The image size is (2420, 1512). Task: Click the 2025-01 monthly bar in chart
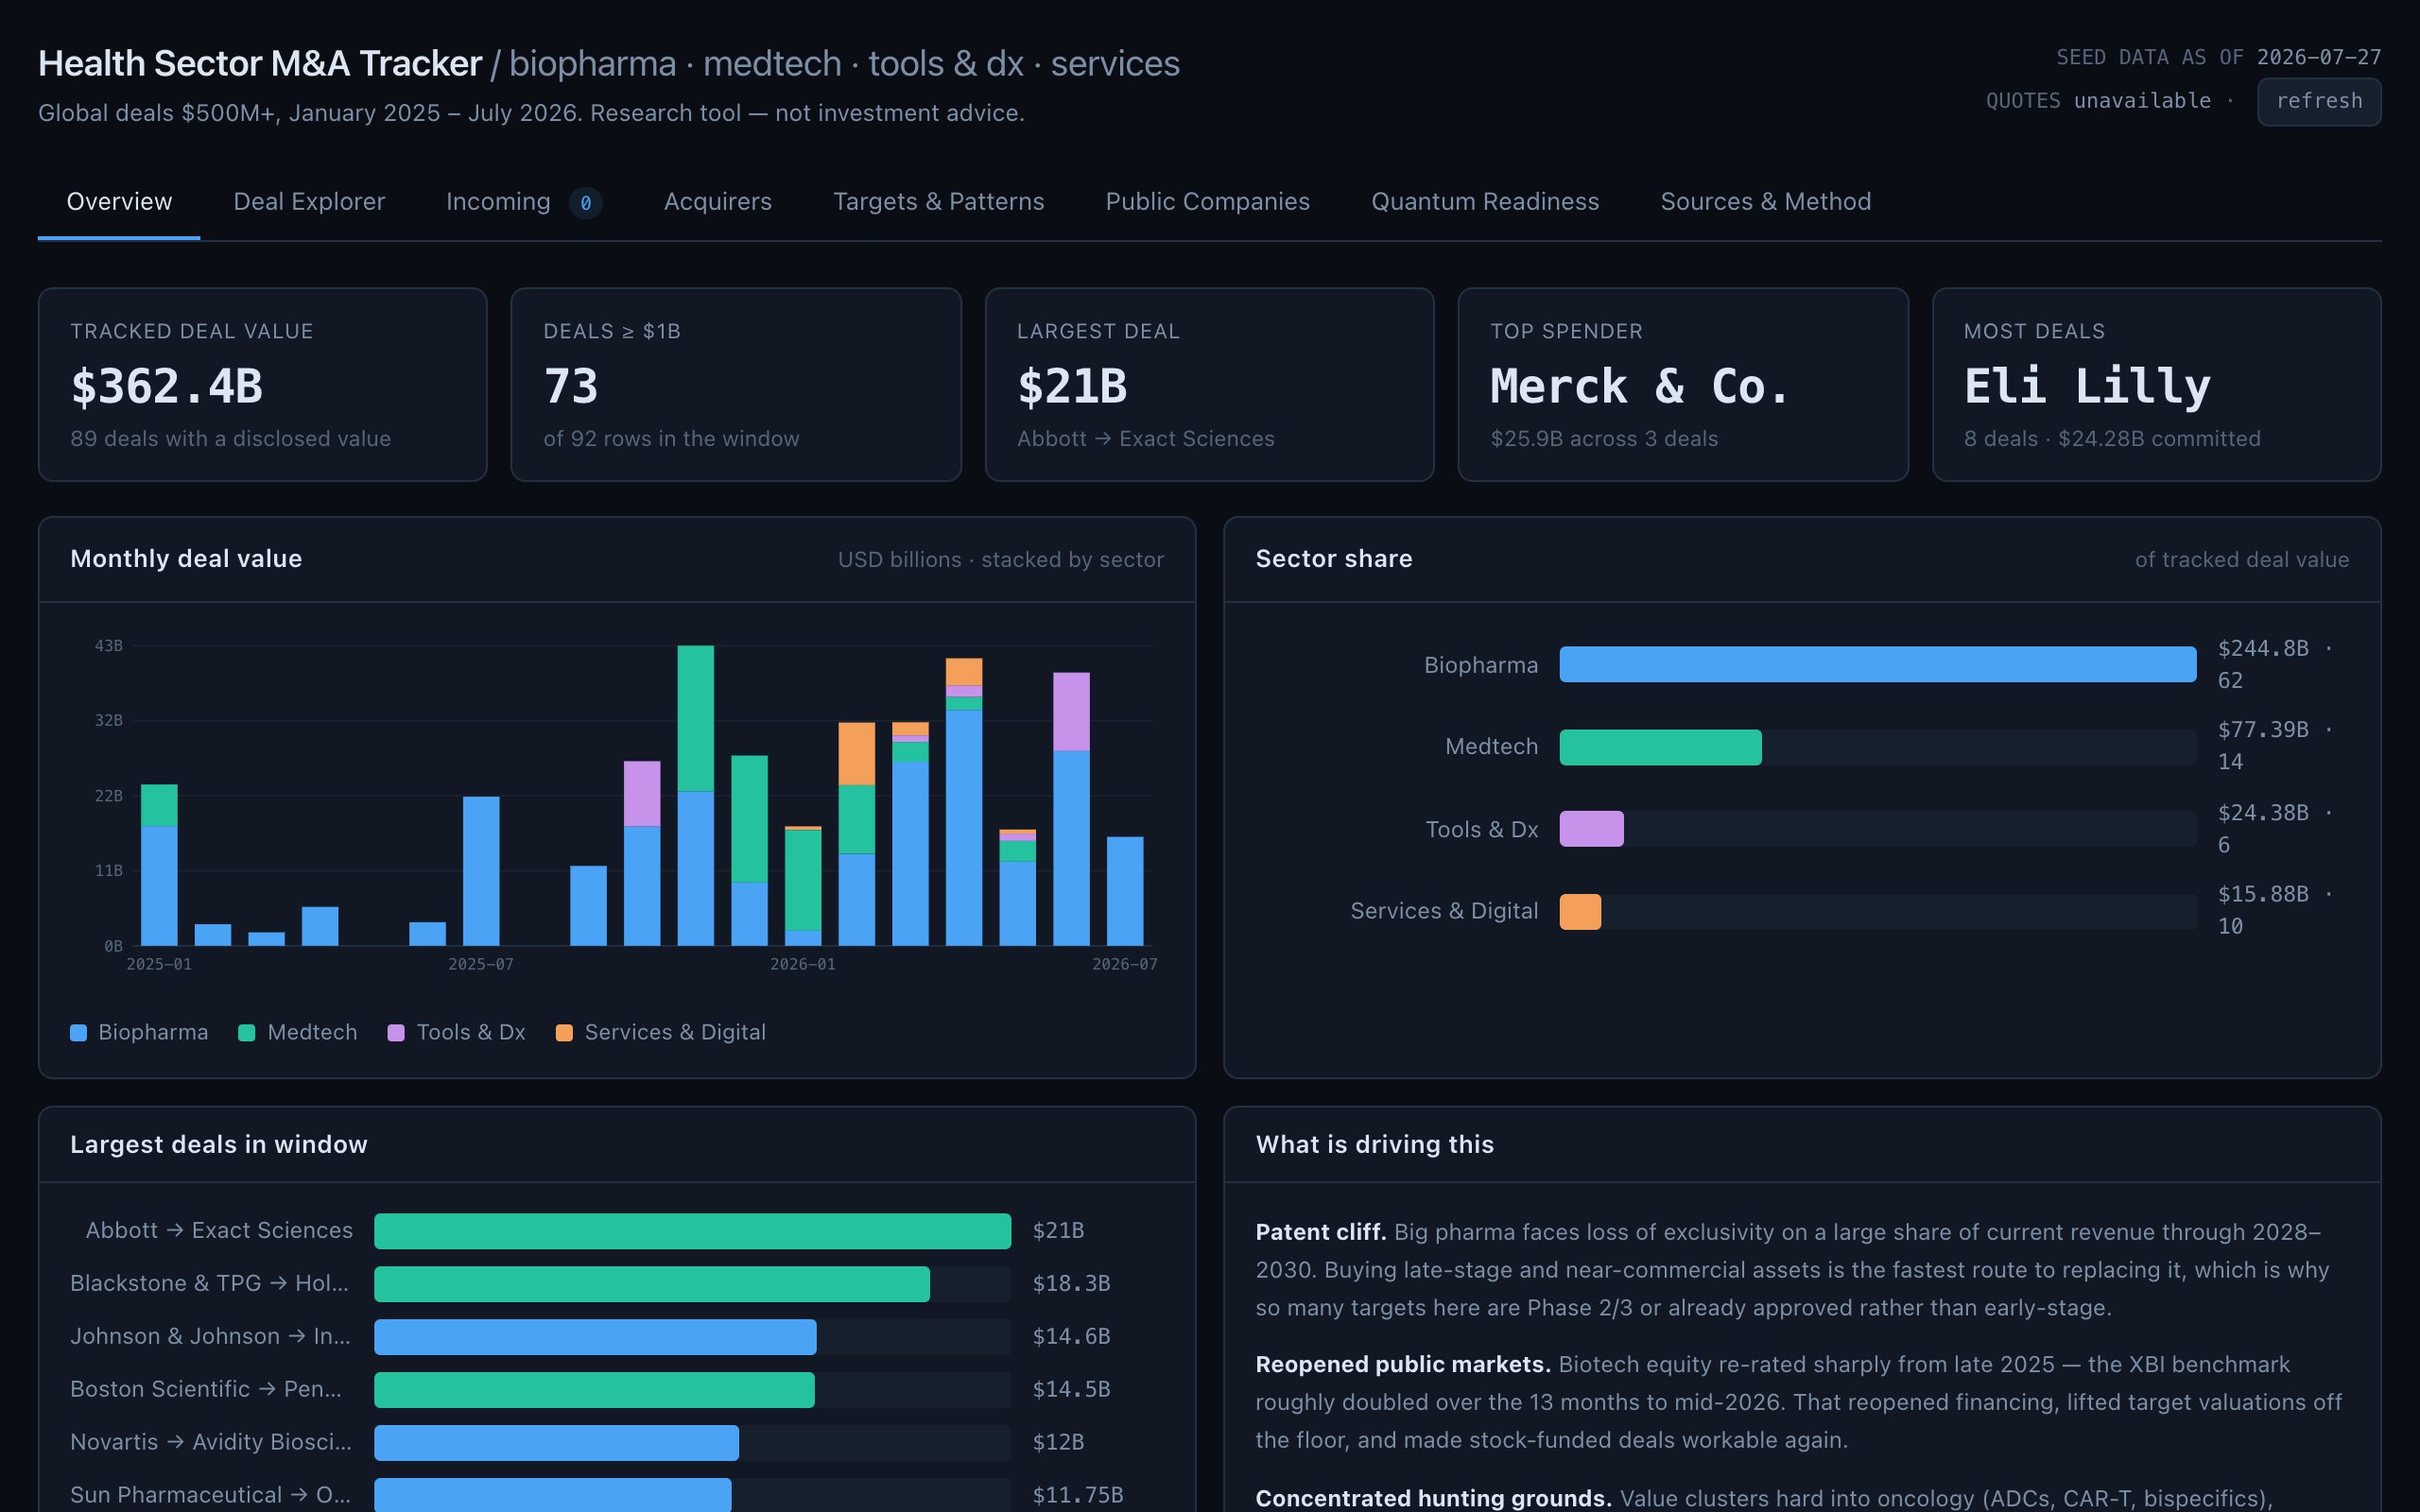[159, 865]
